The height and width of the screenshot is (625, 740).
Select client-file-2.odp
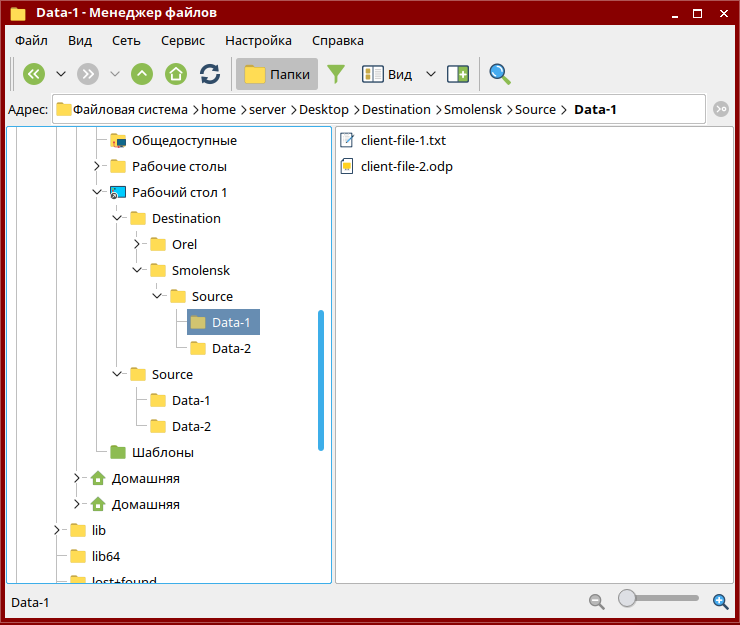click(x=406, y=167)
